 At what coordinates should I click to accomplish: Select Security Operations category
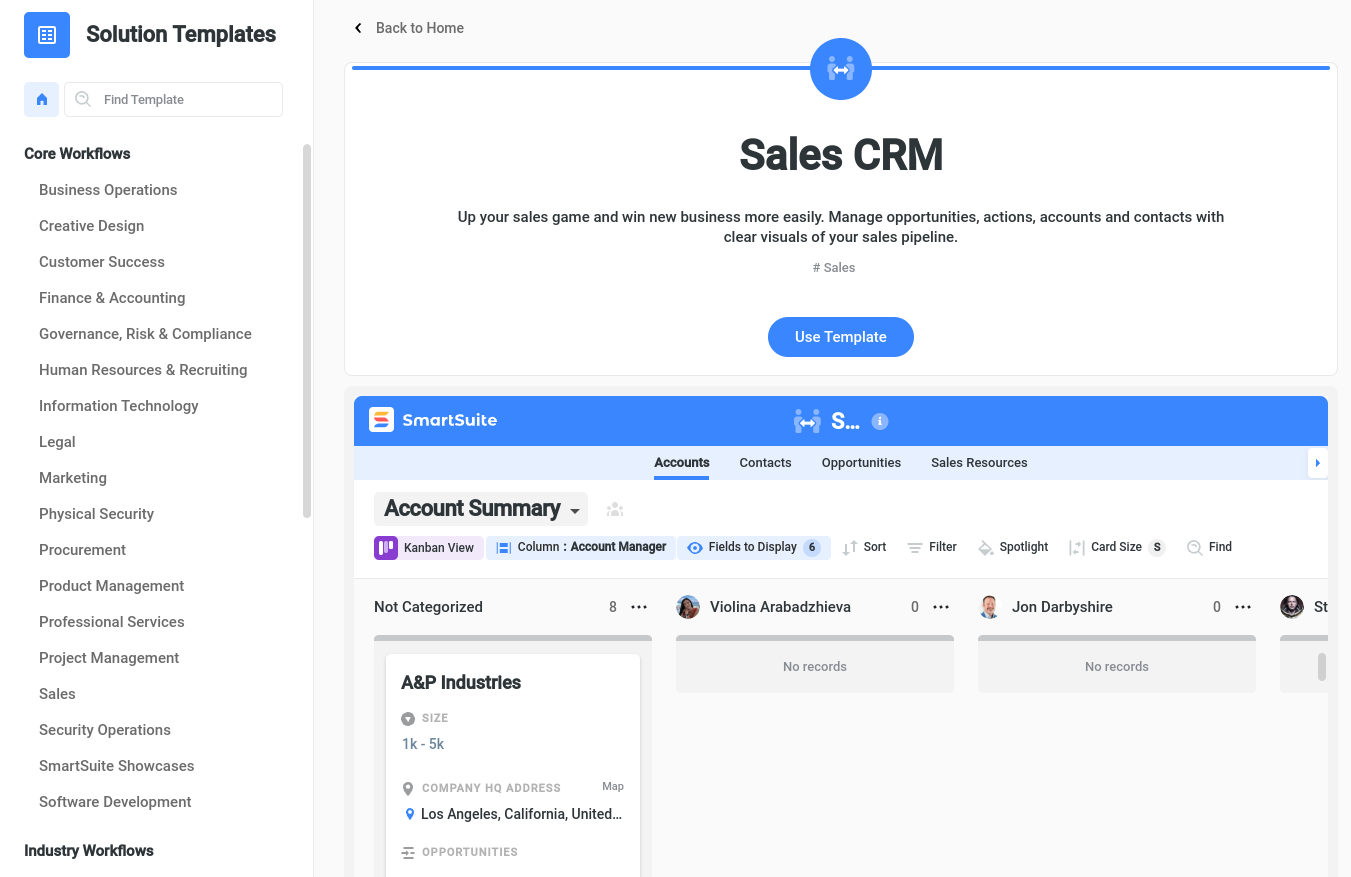pyautogui.click(x=105, y=730)
